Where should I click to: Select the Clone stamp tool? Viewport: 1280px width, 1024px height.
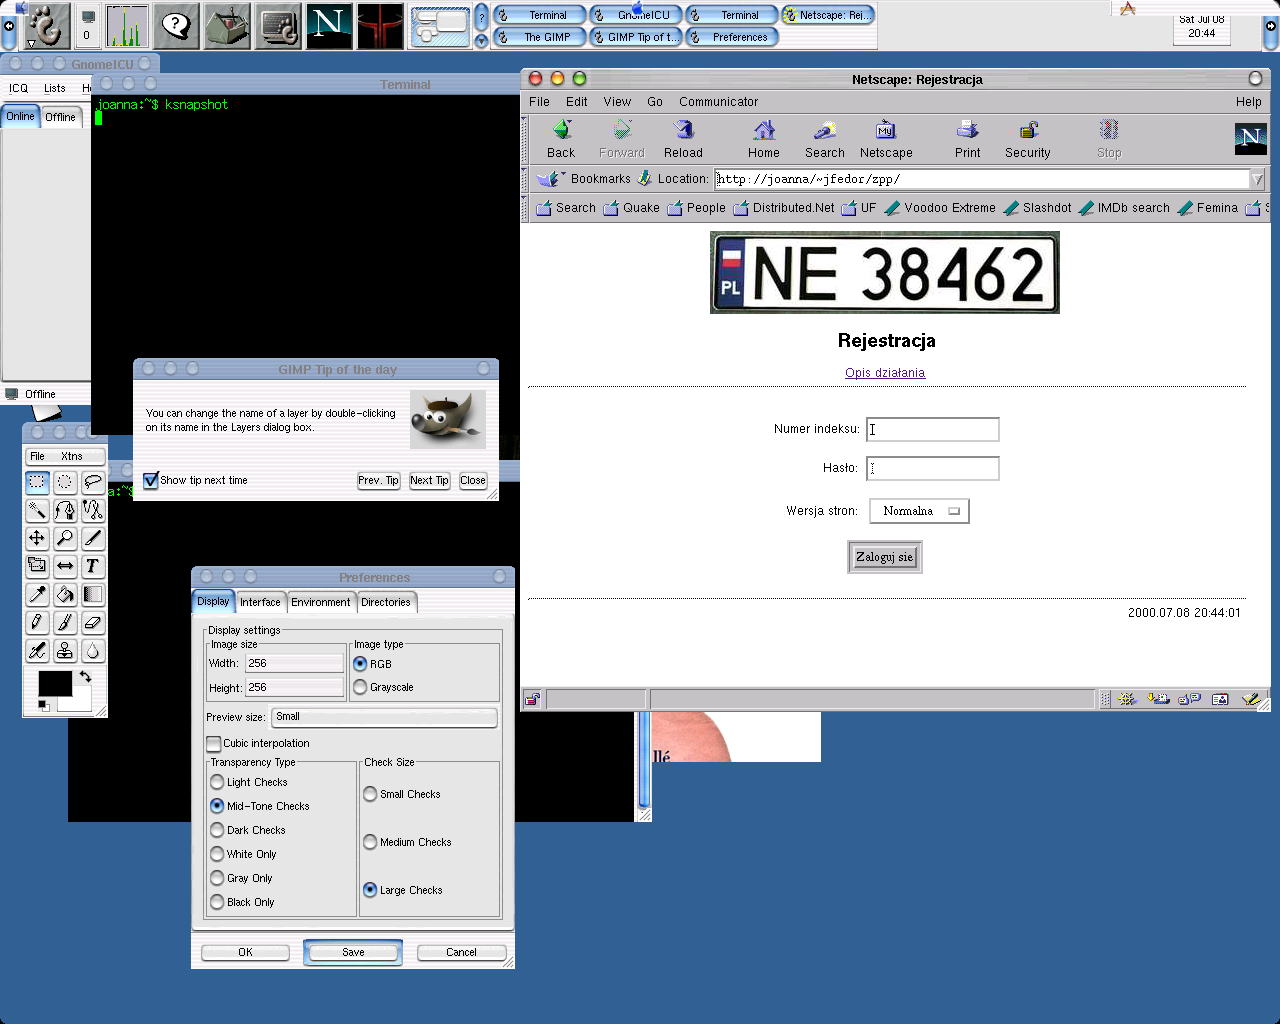(65, 650)
